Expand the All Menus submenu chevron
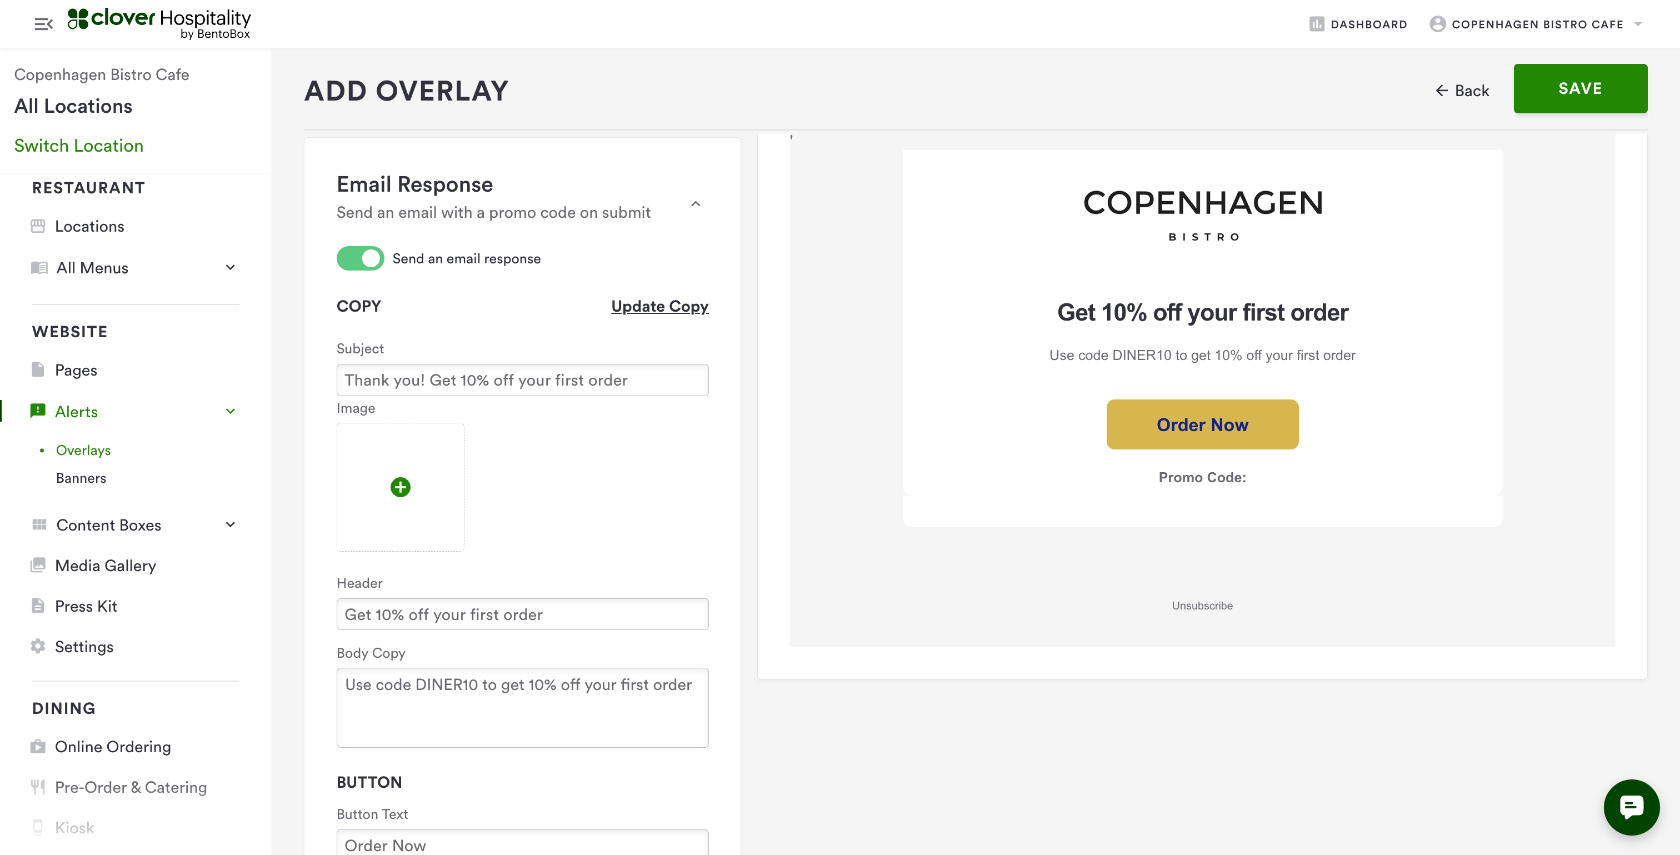Screen dimensions: 1680x855 pyautogui.click(x=230, y=267)
